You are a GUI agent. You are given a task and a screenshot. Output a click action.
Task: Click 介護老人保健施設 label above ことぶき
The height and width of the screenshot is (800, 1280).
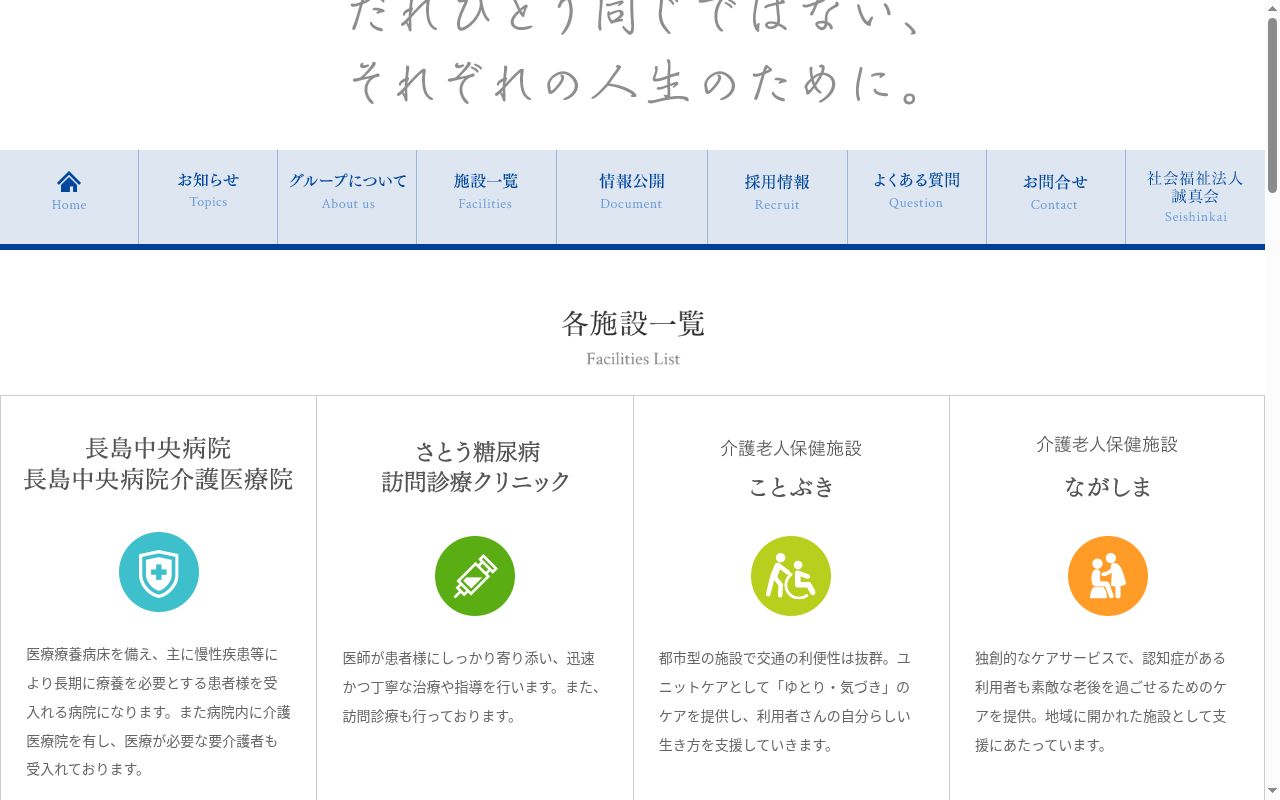pyautogui.click(x=791, y=448)
